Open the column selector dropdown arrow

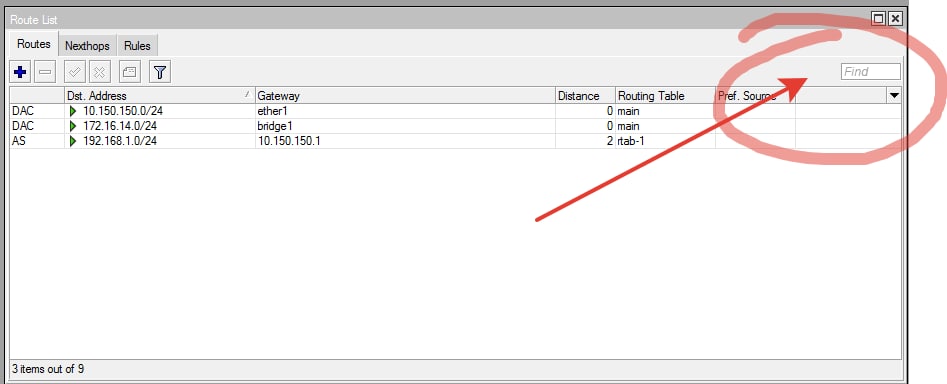click(894, 95)
